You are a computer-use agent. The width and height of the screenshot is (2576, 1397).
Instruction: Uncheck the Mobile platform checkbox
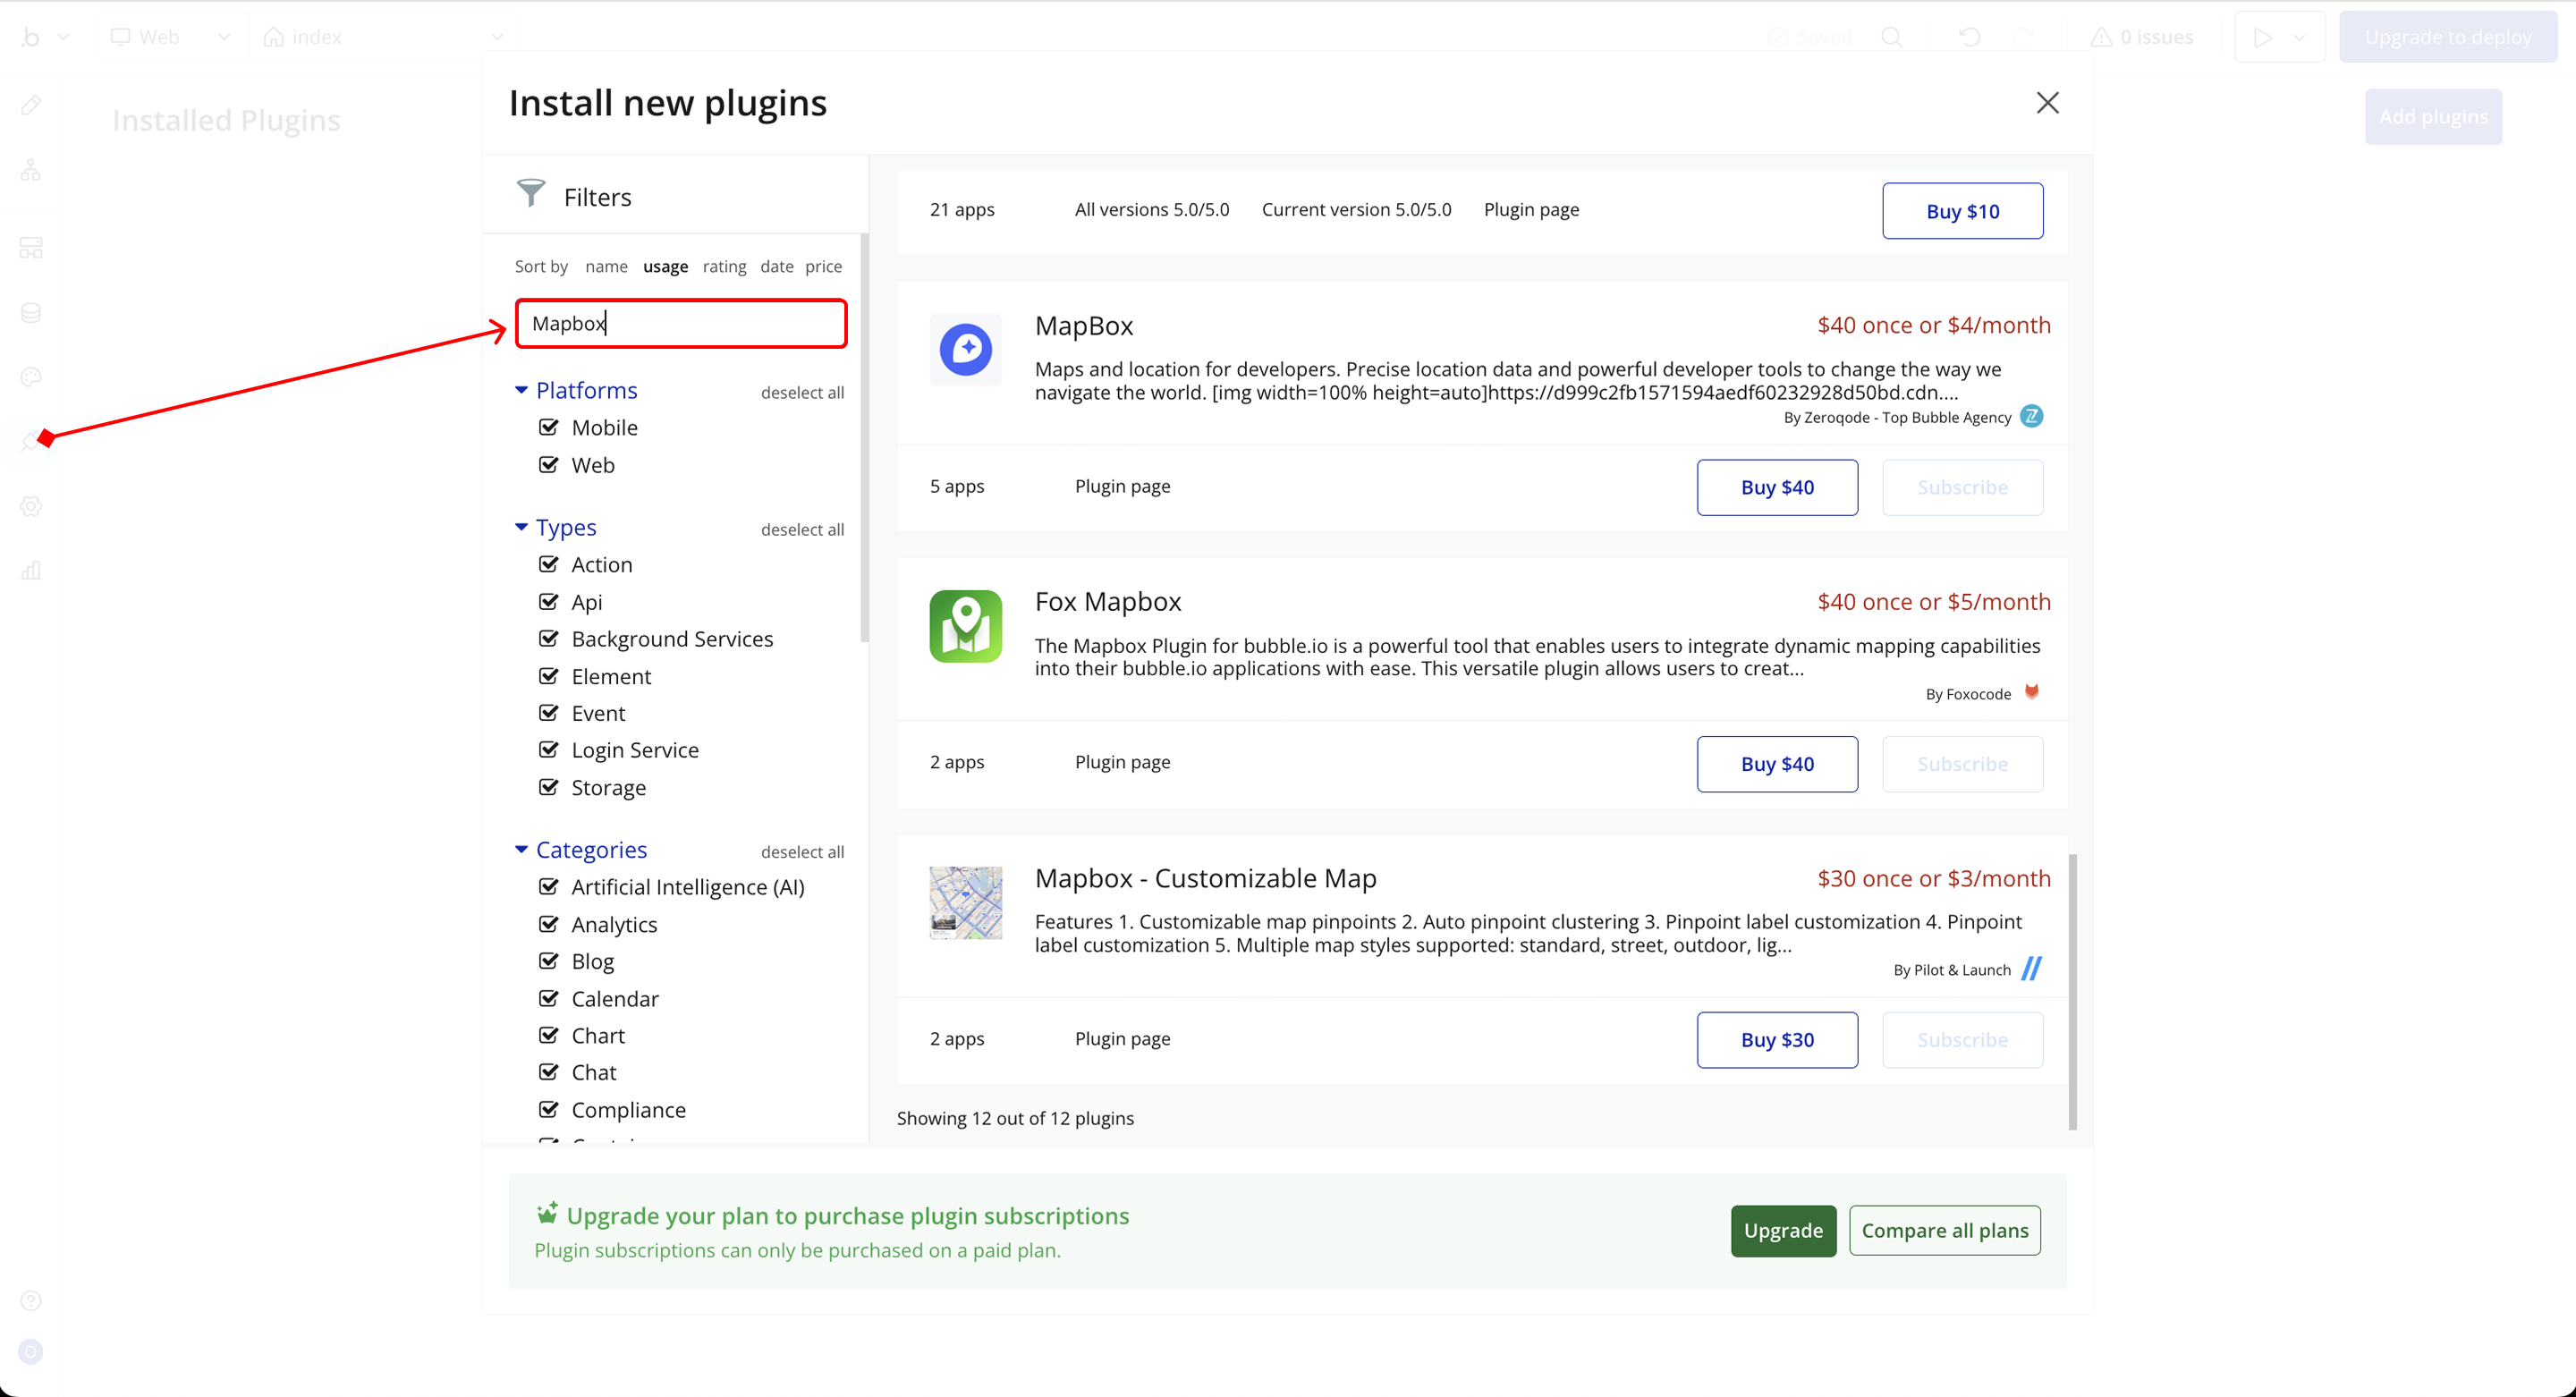548,427
